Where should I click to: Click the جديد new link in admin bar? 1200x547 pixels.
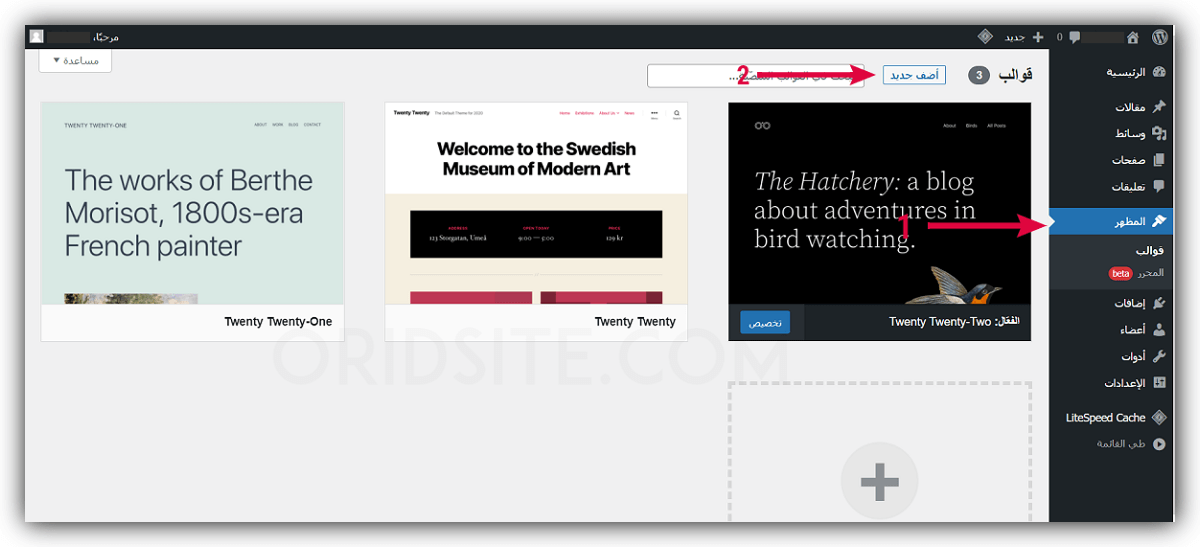click(1014, 37)
